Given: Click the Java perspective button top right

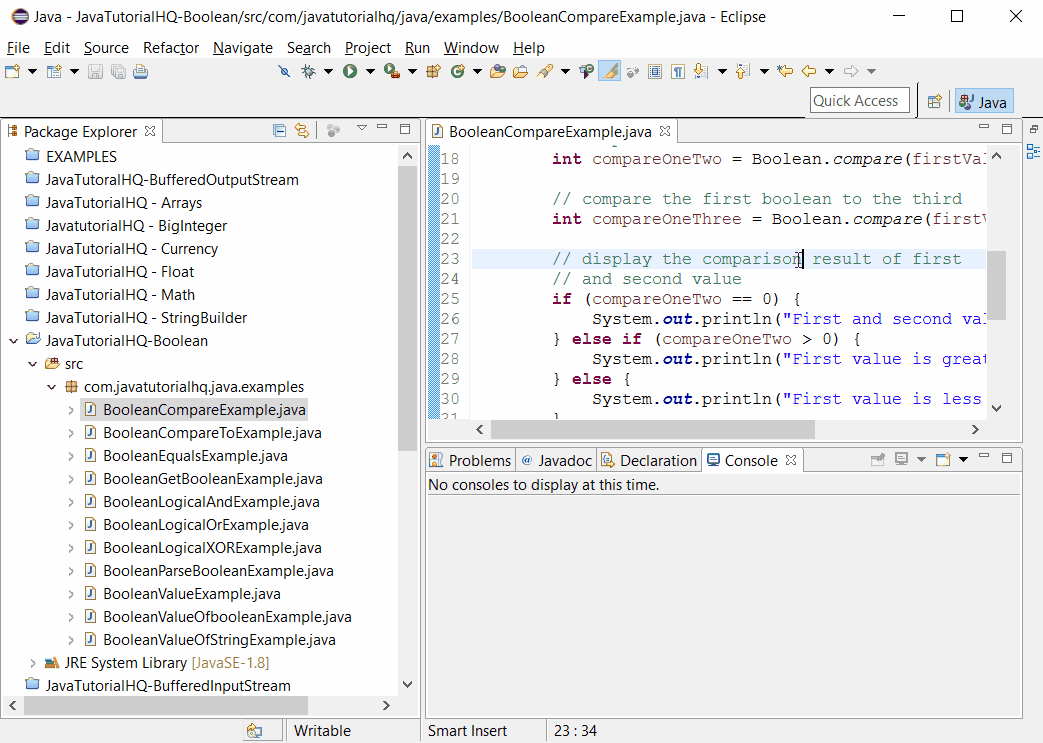Looking at the screenshot, I should (983, 101).
